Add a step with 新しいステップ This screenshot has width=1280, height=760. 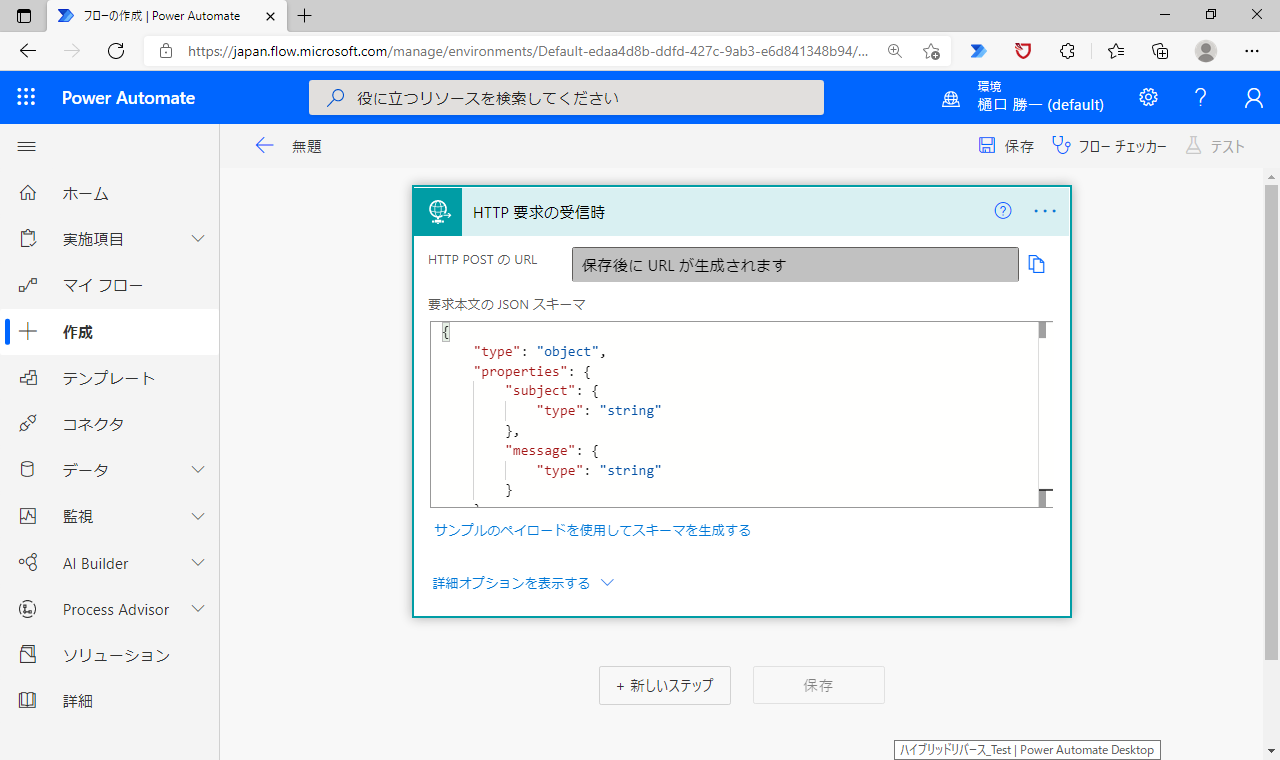665,685
